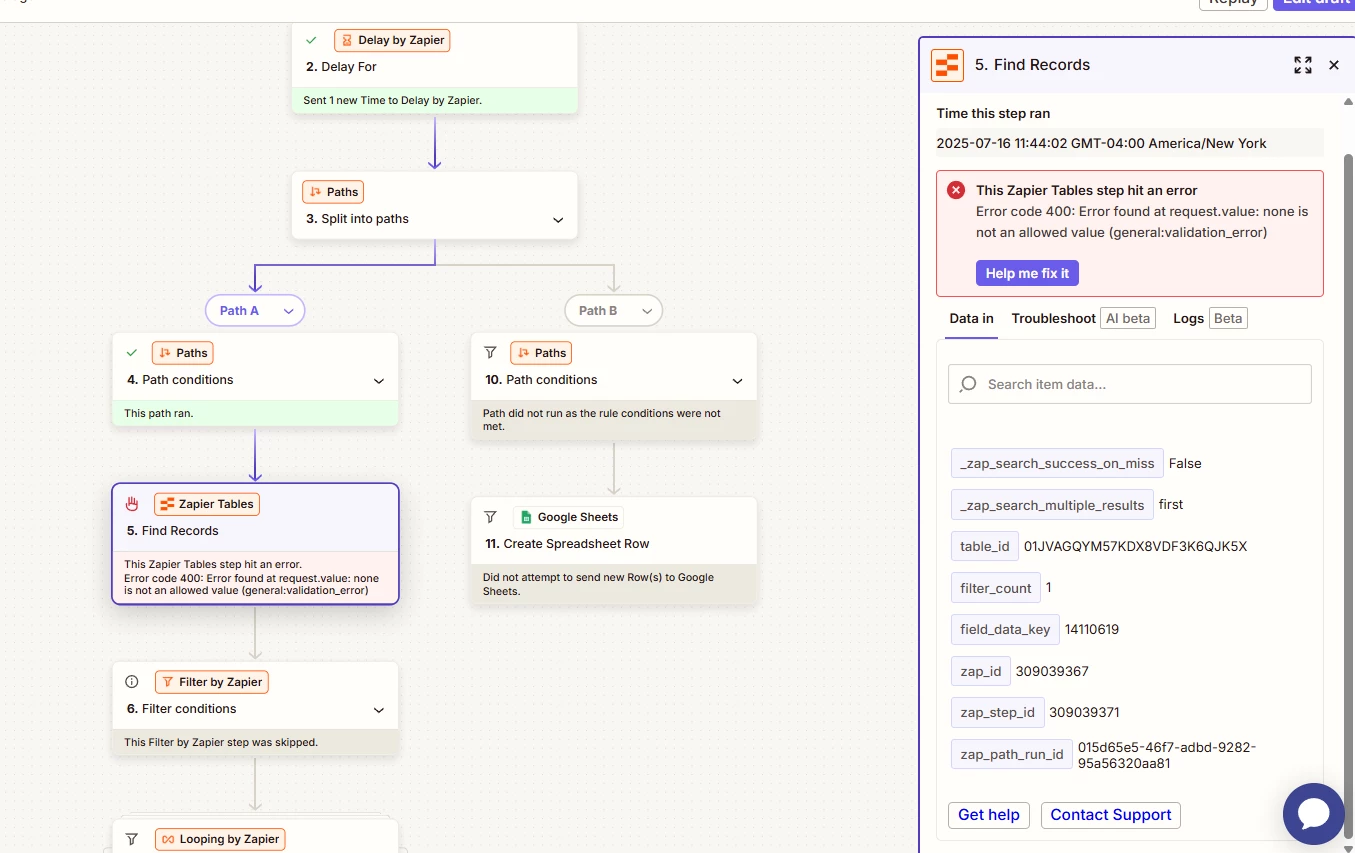Open the Path B dropdown
Viewport: 1355px width, 853px height.
(x=613, y=311)
